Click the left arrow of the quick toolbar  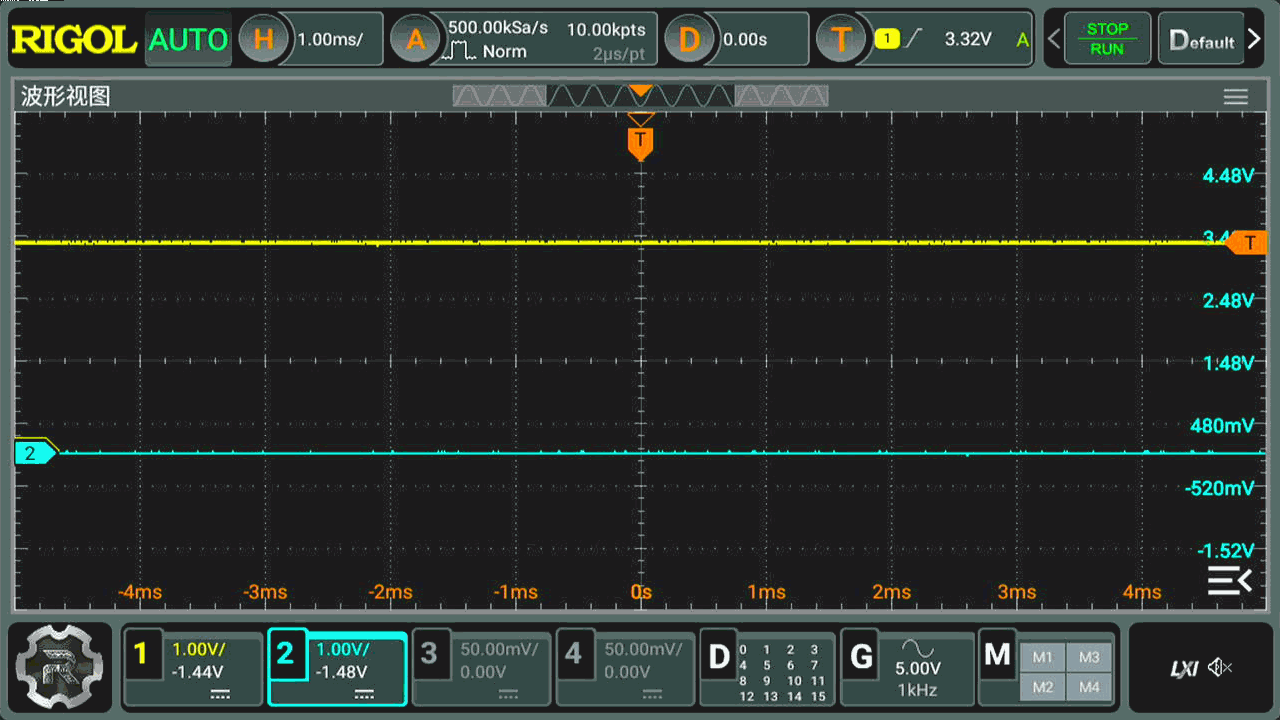(1053, 40)
